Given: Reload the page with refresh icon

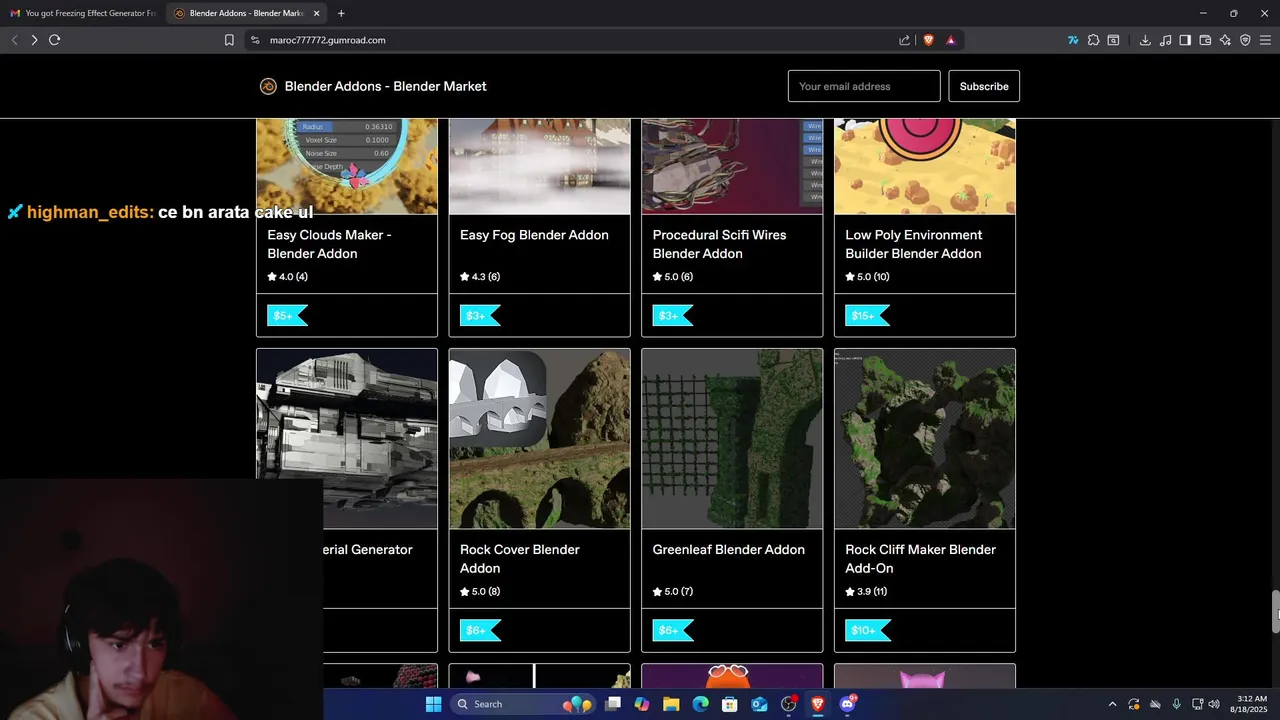Looking at the screenshot, I should (55, 40).
